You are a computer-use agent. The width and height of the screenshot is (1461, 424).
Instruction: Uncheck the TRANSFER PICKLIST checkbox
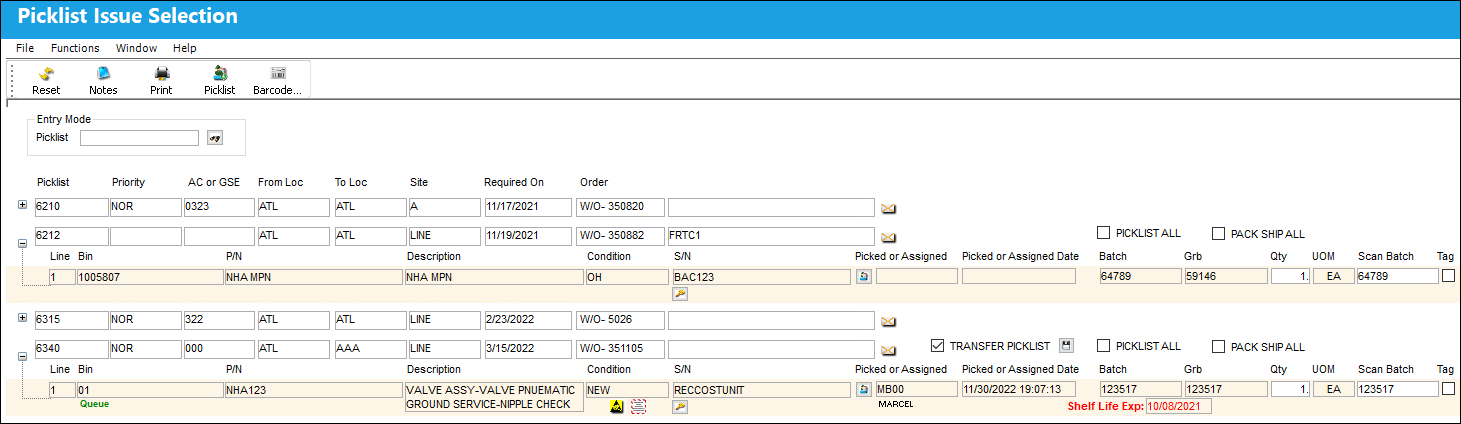click(x=937, y=346)
